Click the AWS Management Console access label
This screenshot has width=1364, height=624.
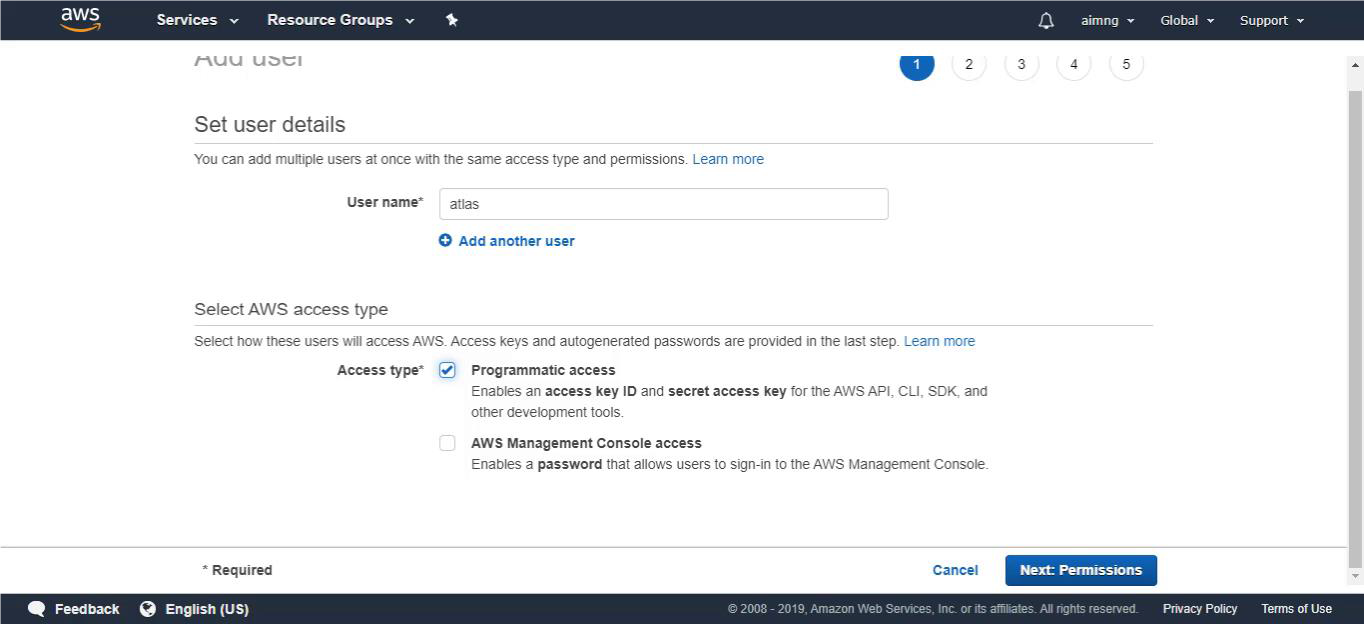click(x=586, y=443)
